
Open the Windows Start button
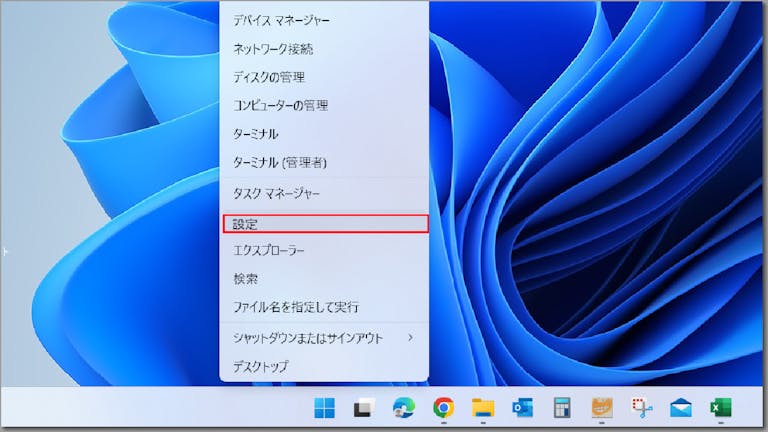pyautogui.click(x=324, y=408)
